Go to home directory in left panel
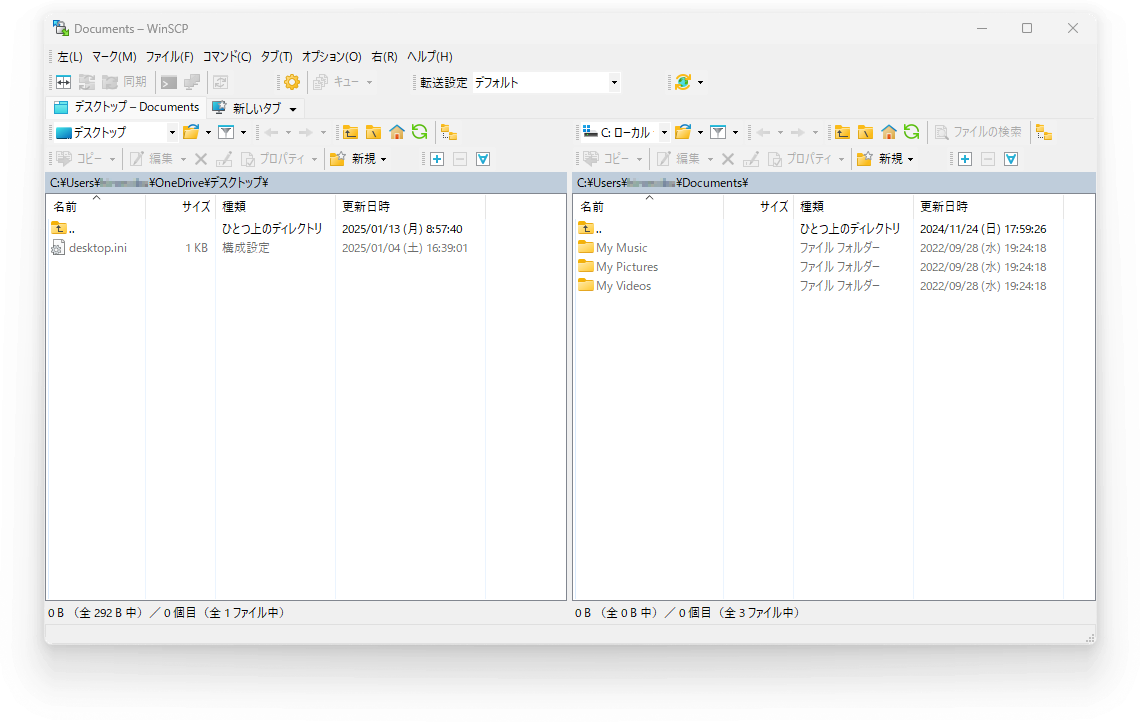Screen dimensions: 1140x722 (397, 132)
